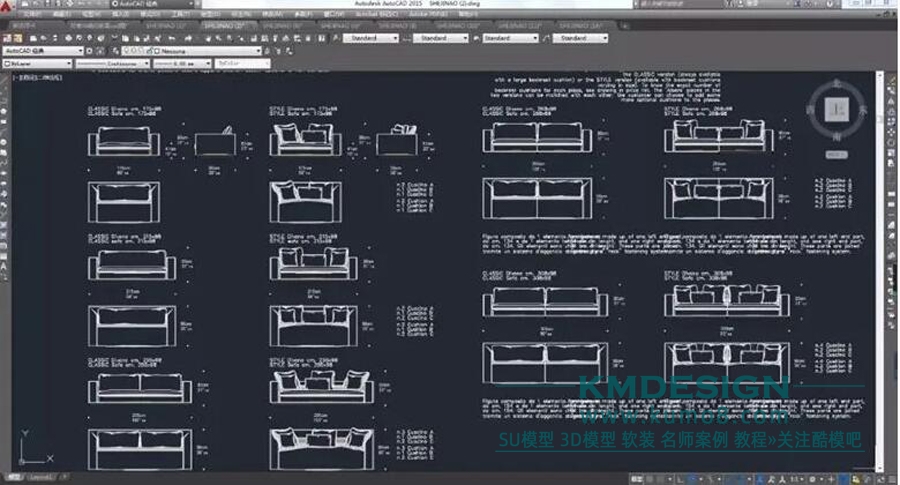900x485 pixels.
Task: Switch to the Layout1 tab
Action: point(40,478)
